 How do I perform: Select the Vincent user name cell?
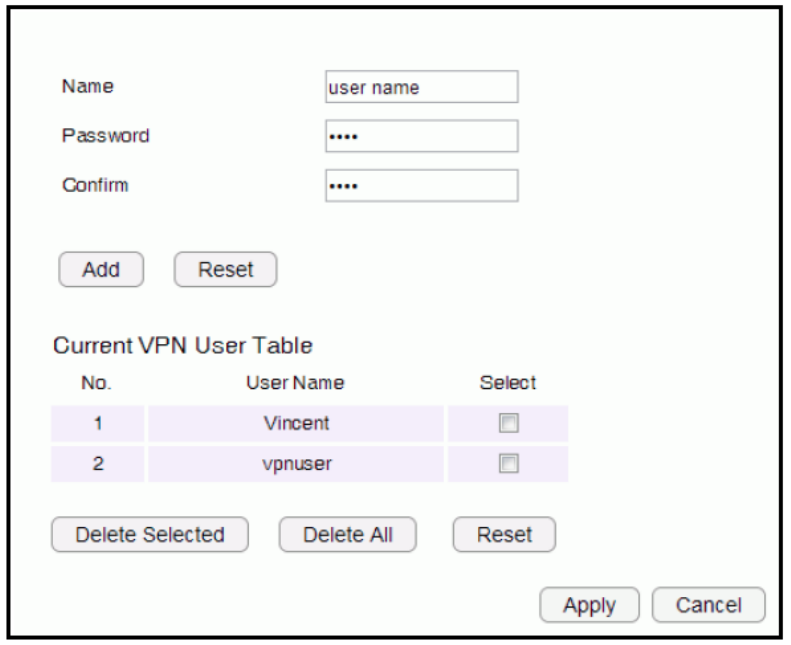tap(295, 424)
